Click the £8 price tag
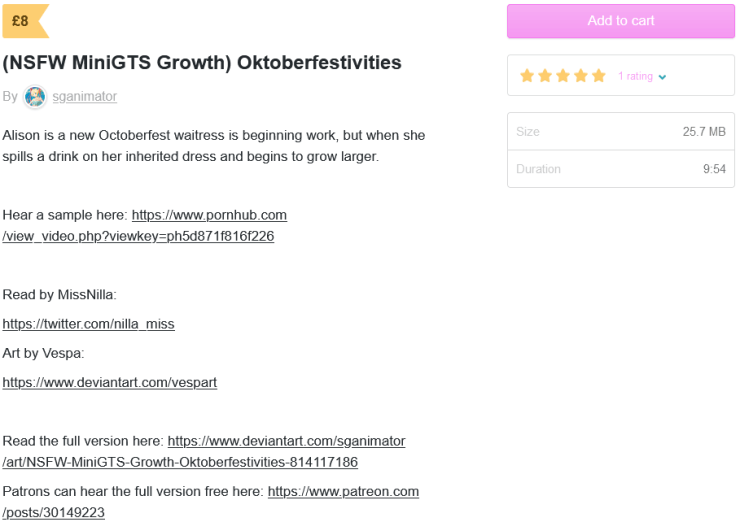The height and width of the screenshot is (522, 740). pyautogui.click(x=21, y=20)
